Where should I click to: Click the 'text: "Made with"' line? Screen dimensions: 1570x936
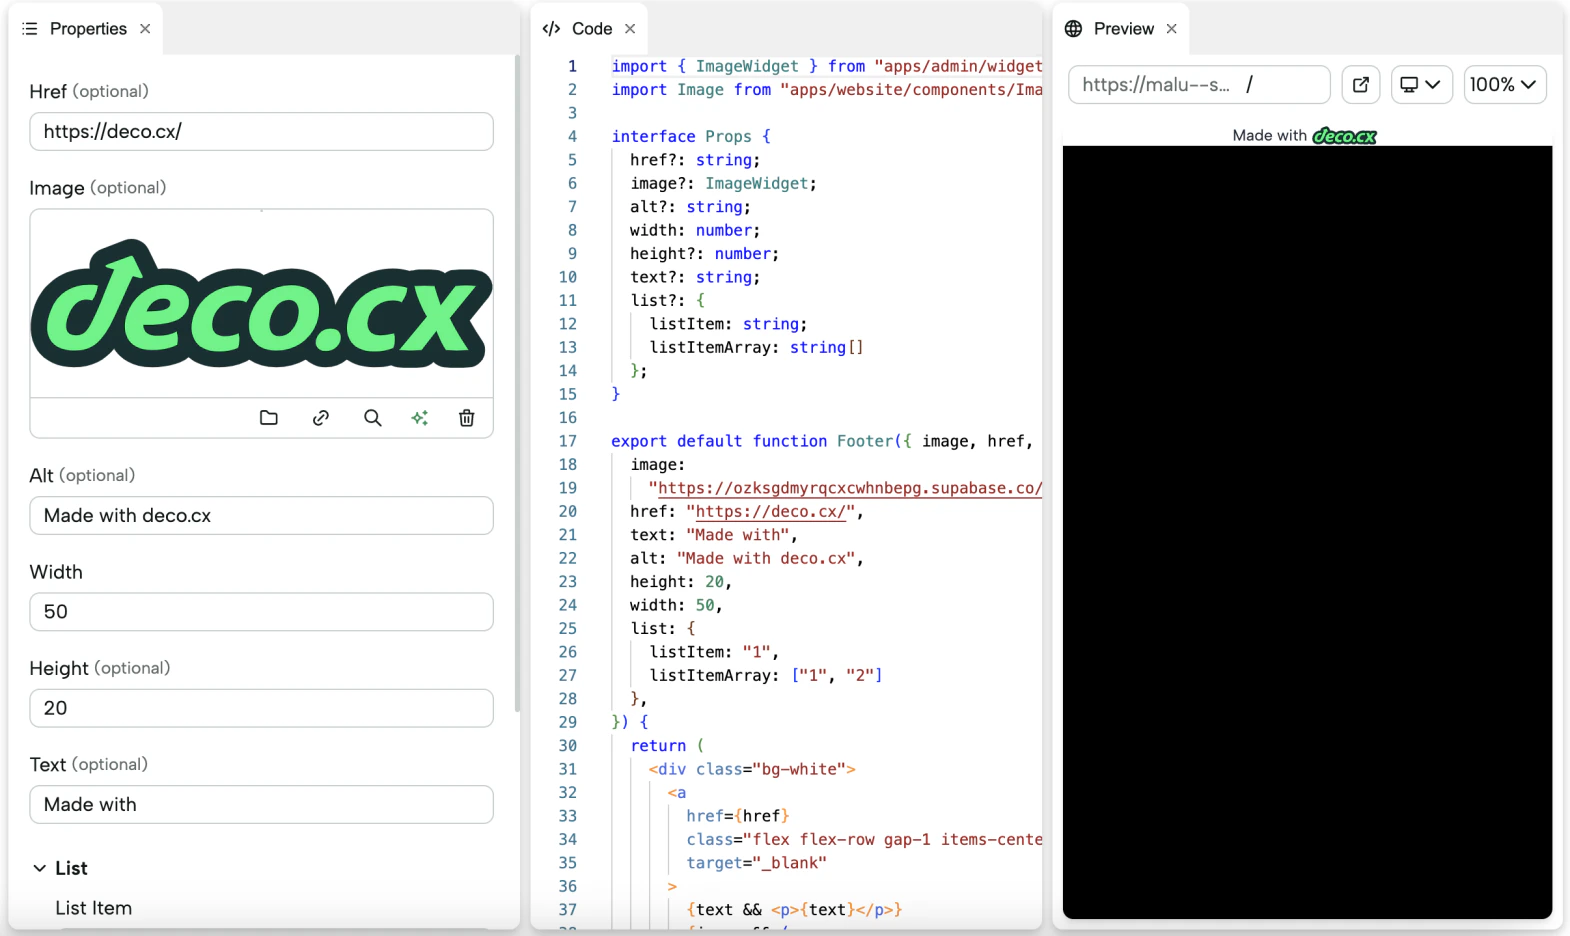click(714, 535)
